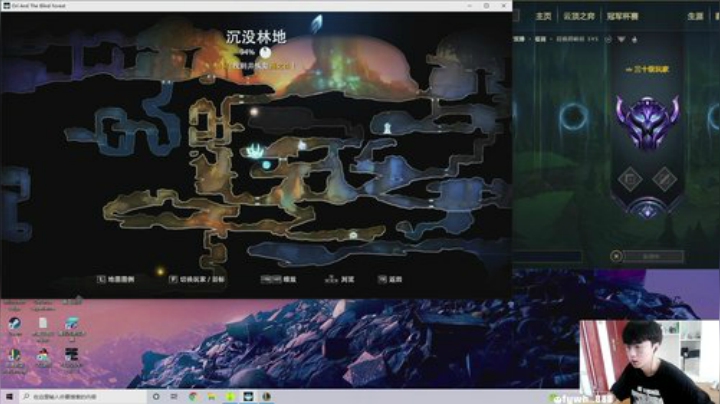Open File Explorer from the taskbar
The width and height of the screenshot is (720, 404).
coord(212,396)
